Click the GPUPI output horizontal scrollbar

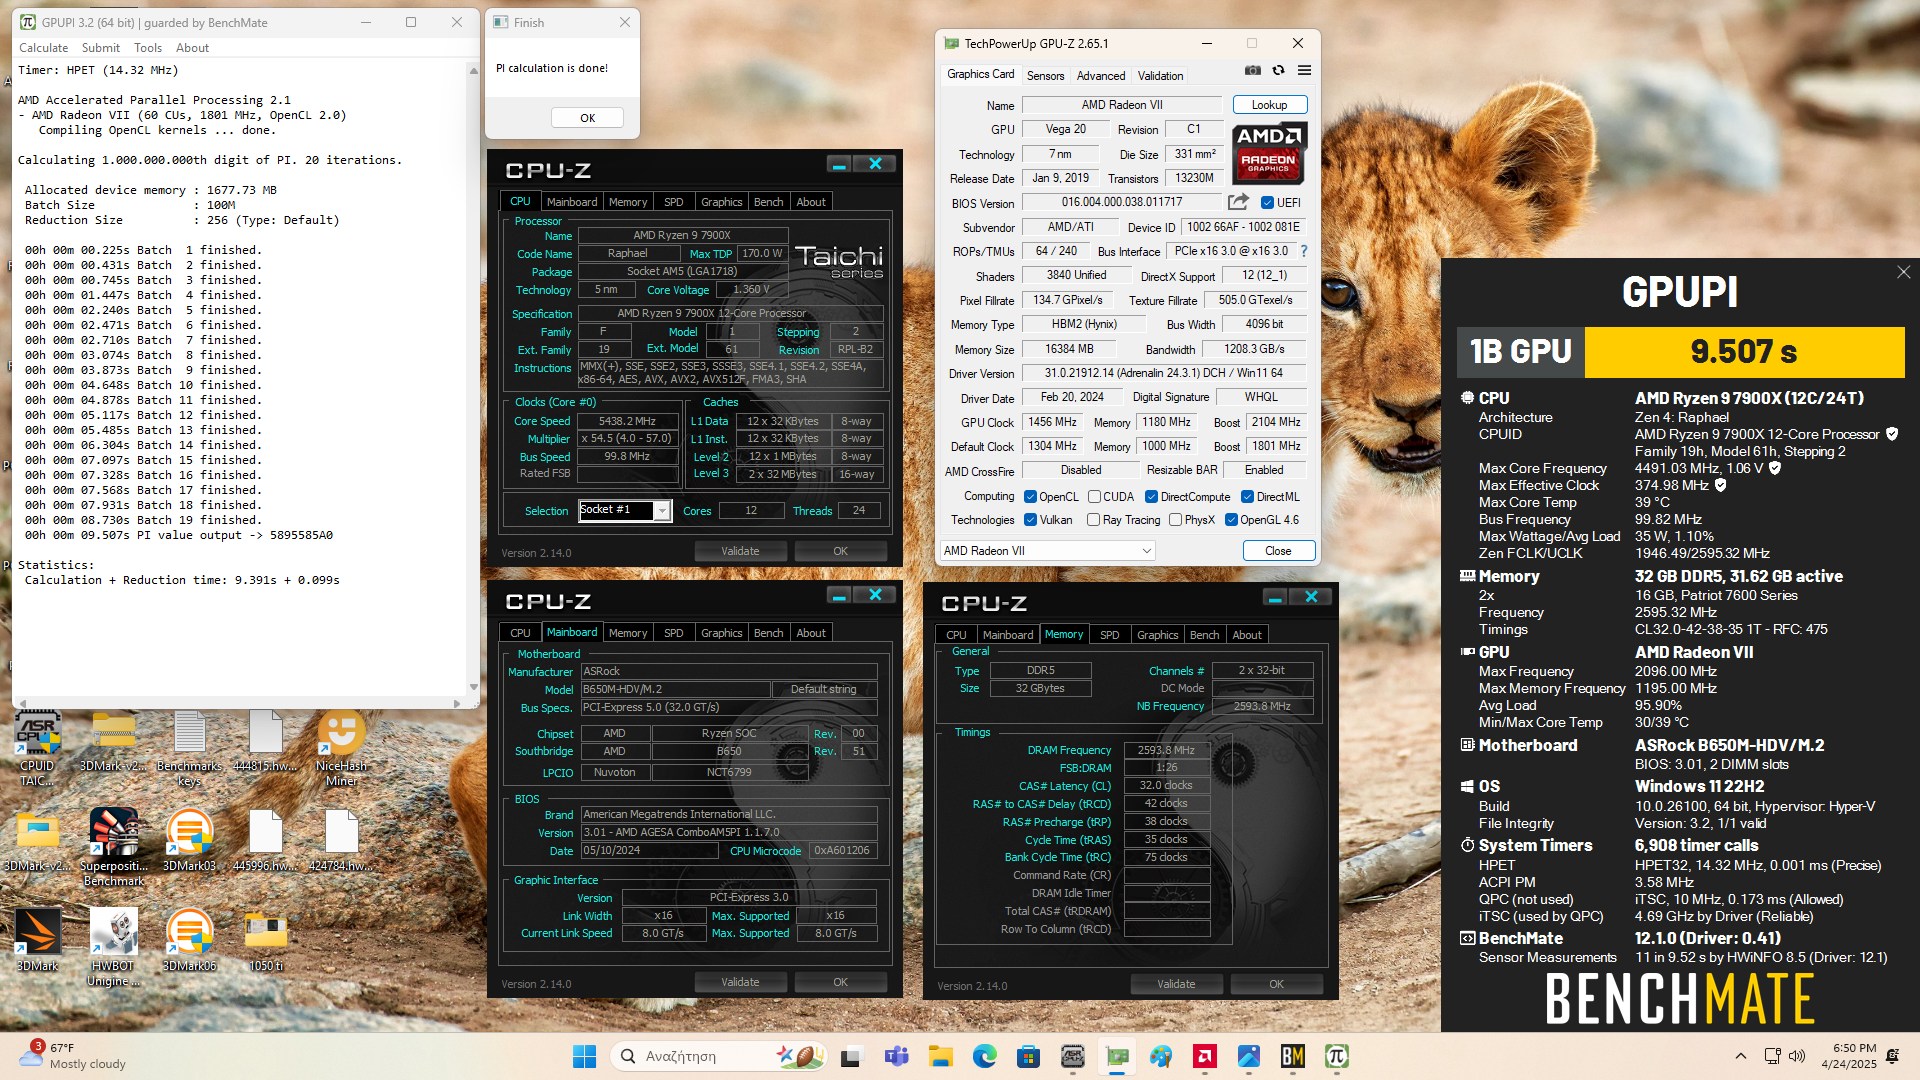pos(240,703)
